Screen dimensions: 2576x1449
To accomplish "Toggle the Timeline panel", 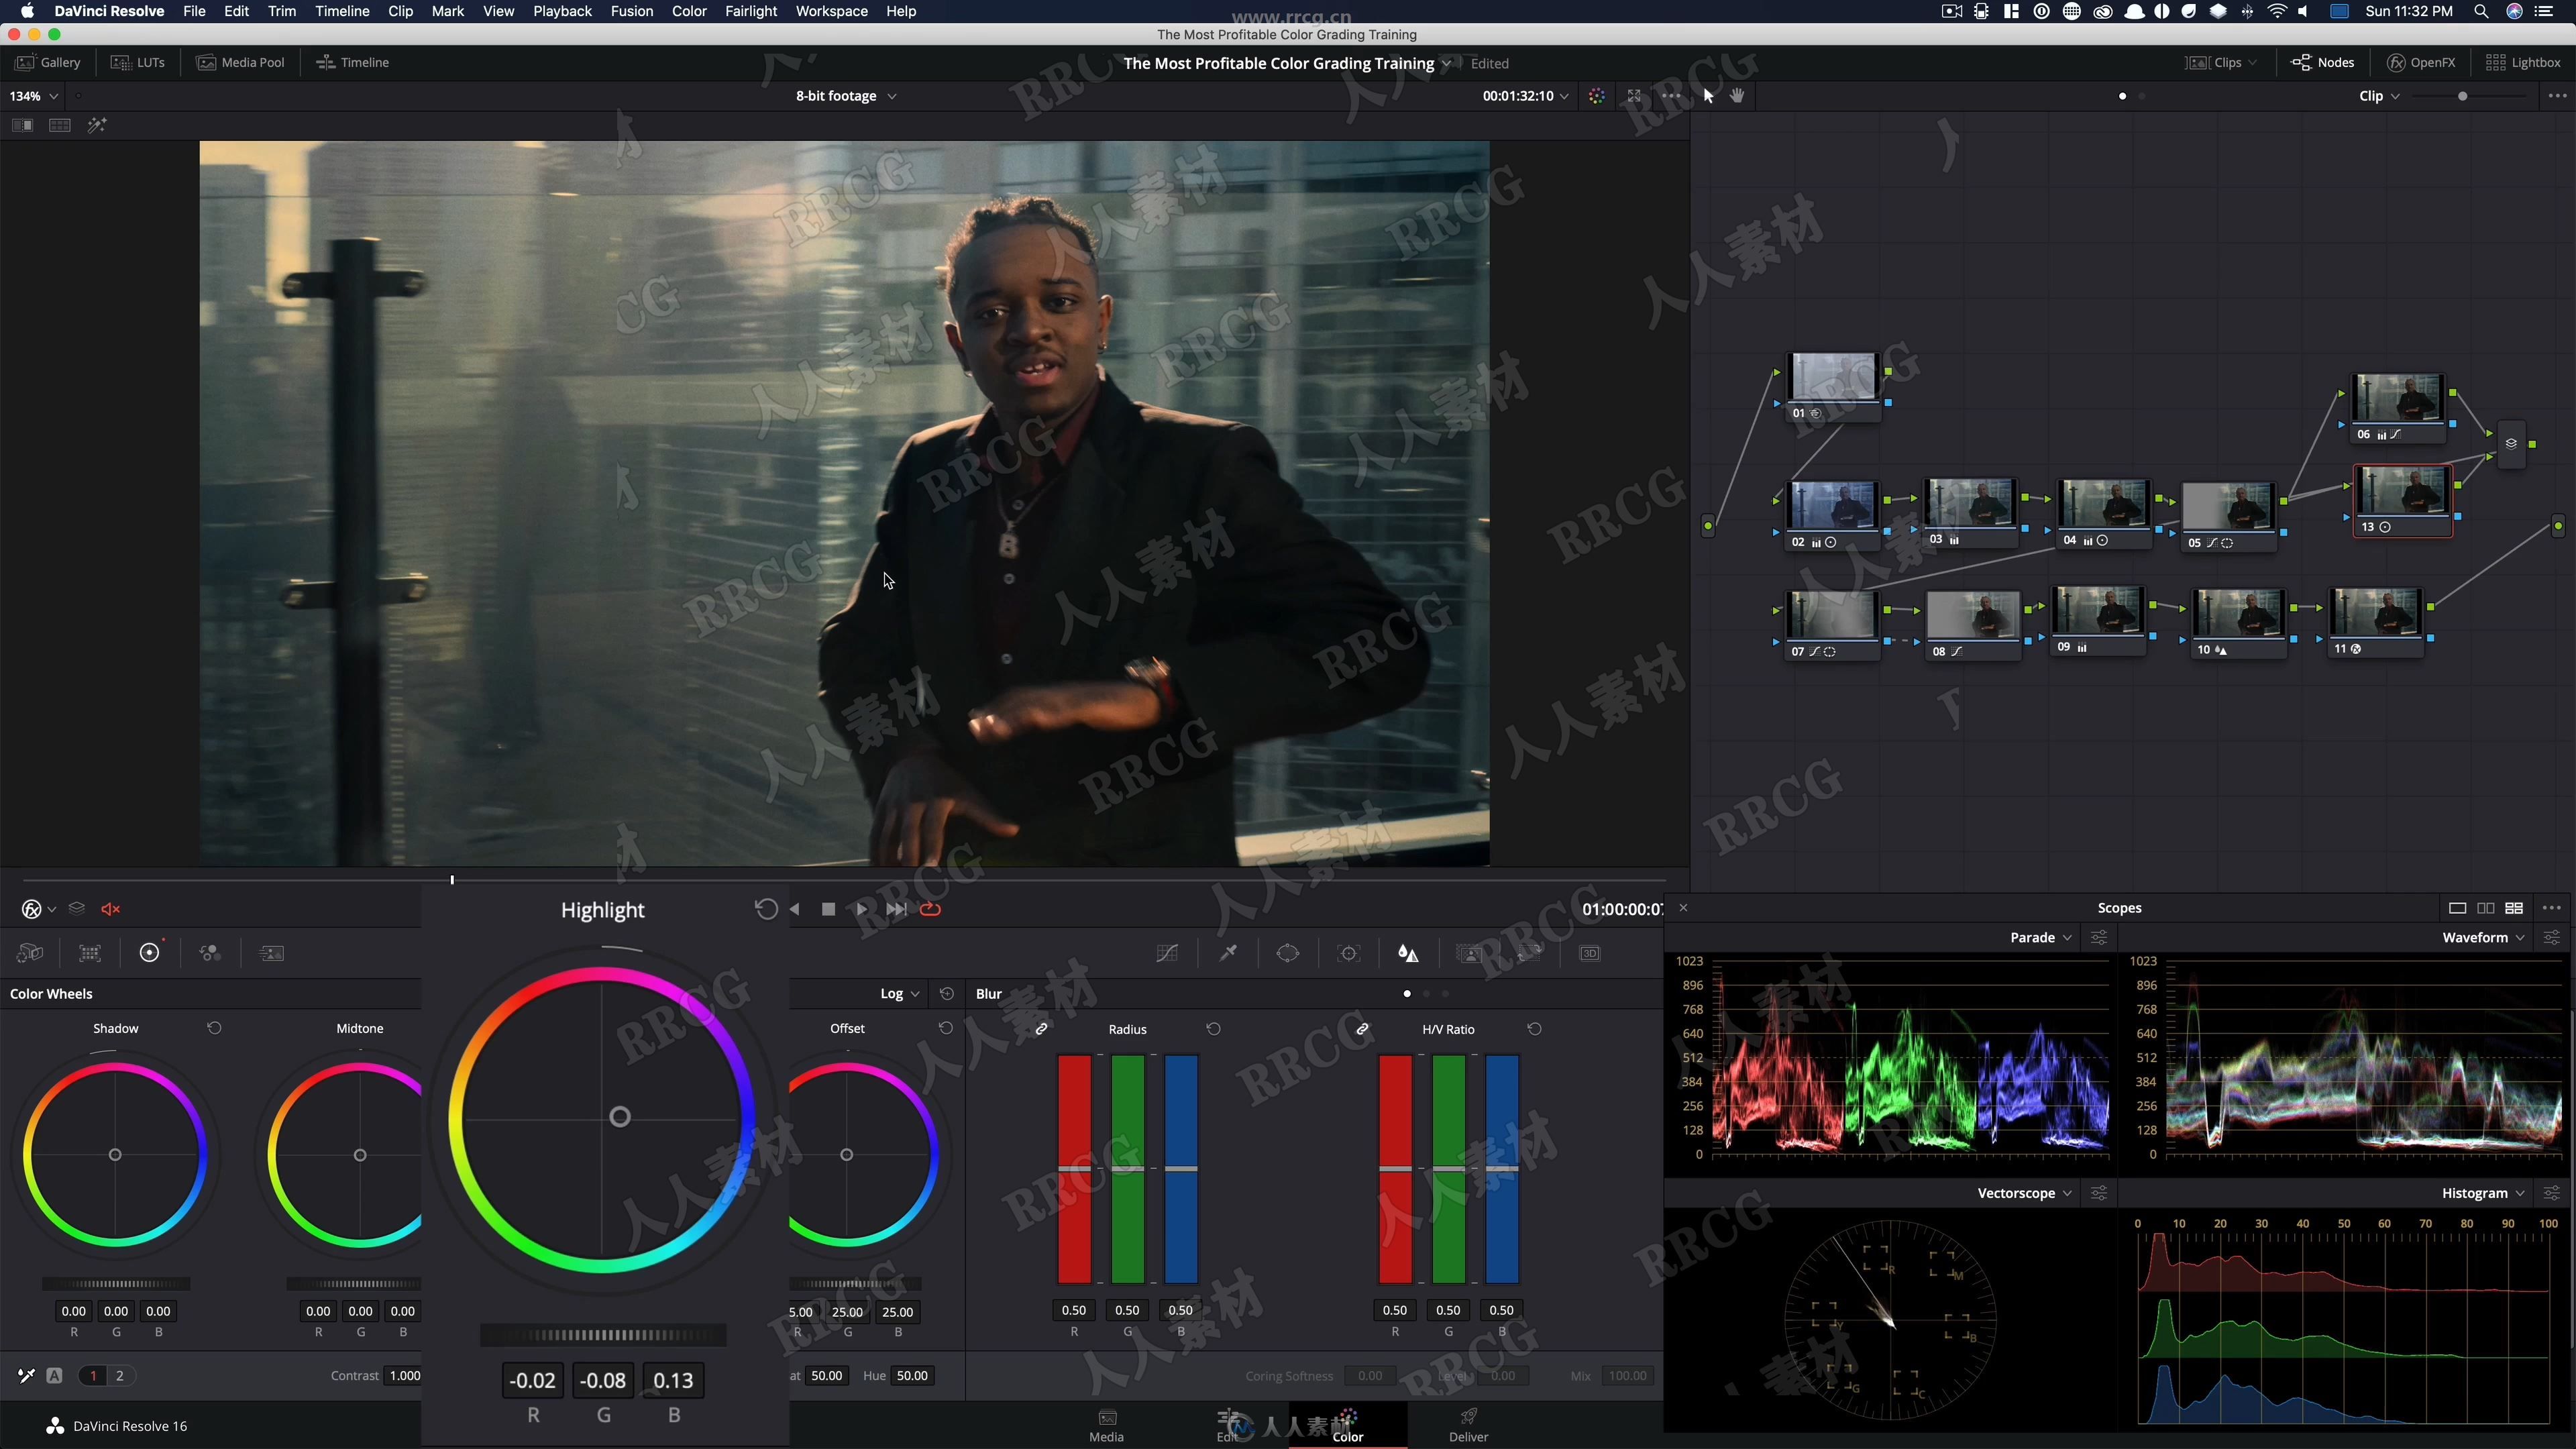I will pyautogui.click(x=353, y=62).
